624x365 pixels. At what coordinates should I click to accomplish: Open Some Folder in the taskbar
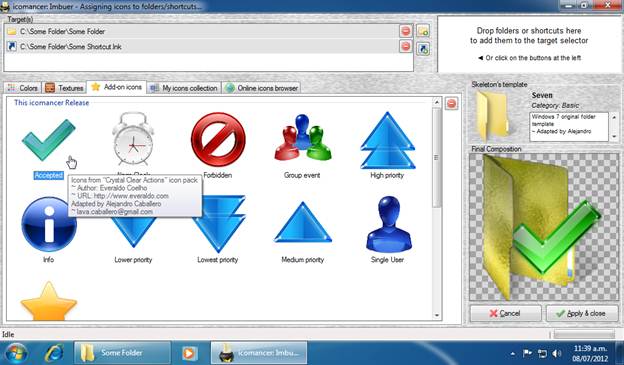click(122, 353)
